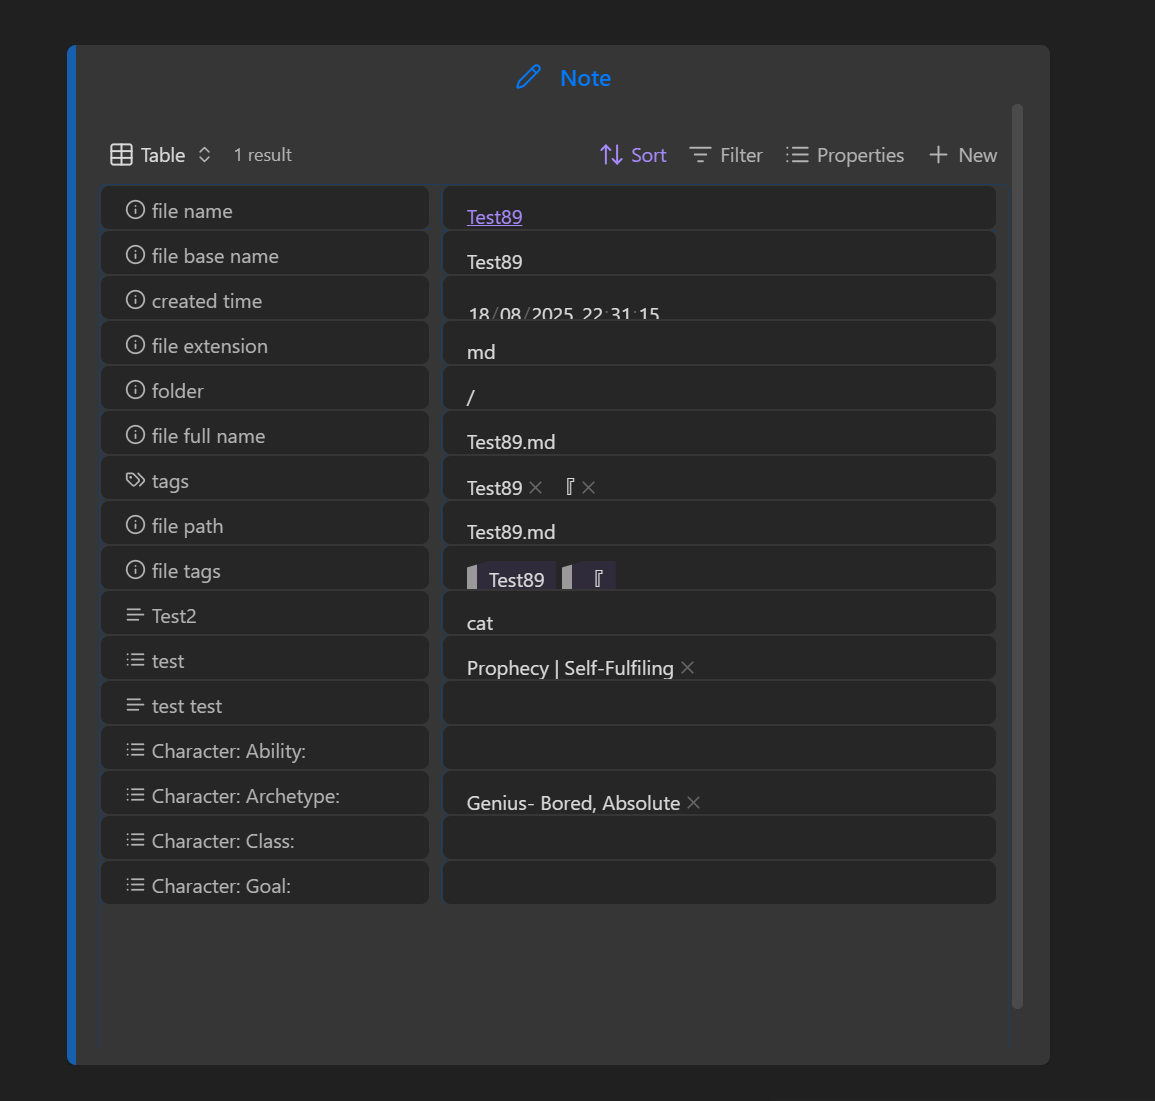This screenshot has height=1101, width=1155.
Task: Click the Test89 chip in file tags
Action: 516,579
